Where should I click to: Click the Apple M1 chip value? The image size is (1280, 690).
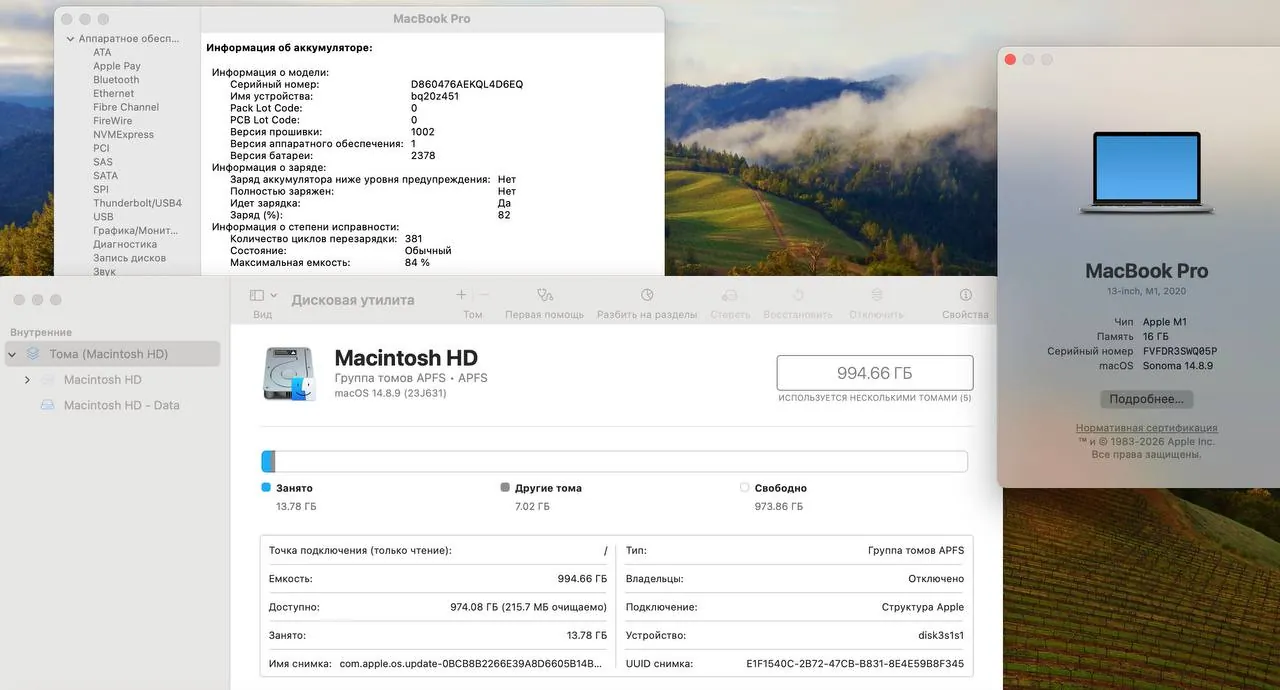(1165, 322)
